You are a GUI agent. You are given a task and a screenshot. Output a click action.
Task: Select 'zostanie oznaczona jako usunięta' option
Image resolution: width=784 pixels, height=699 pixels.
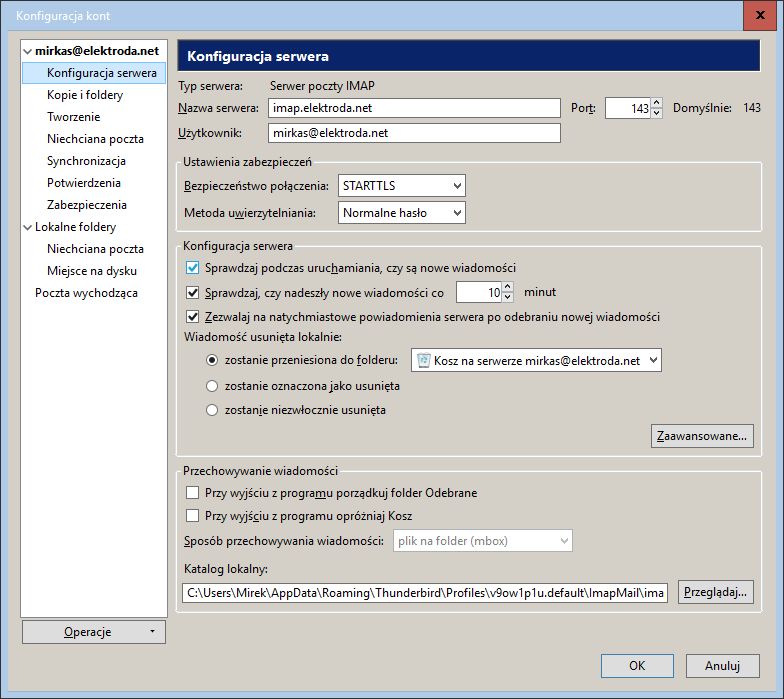point(212,386)
